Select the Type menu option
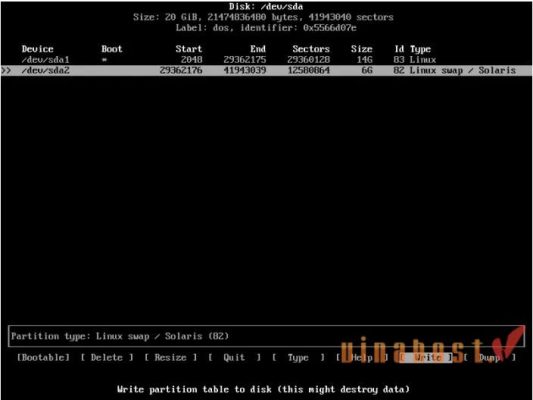This screenshot has height=400, width=533. point(298,358)
